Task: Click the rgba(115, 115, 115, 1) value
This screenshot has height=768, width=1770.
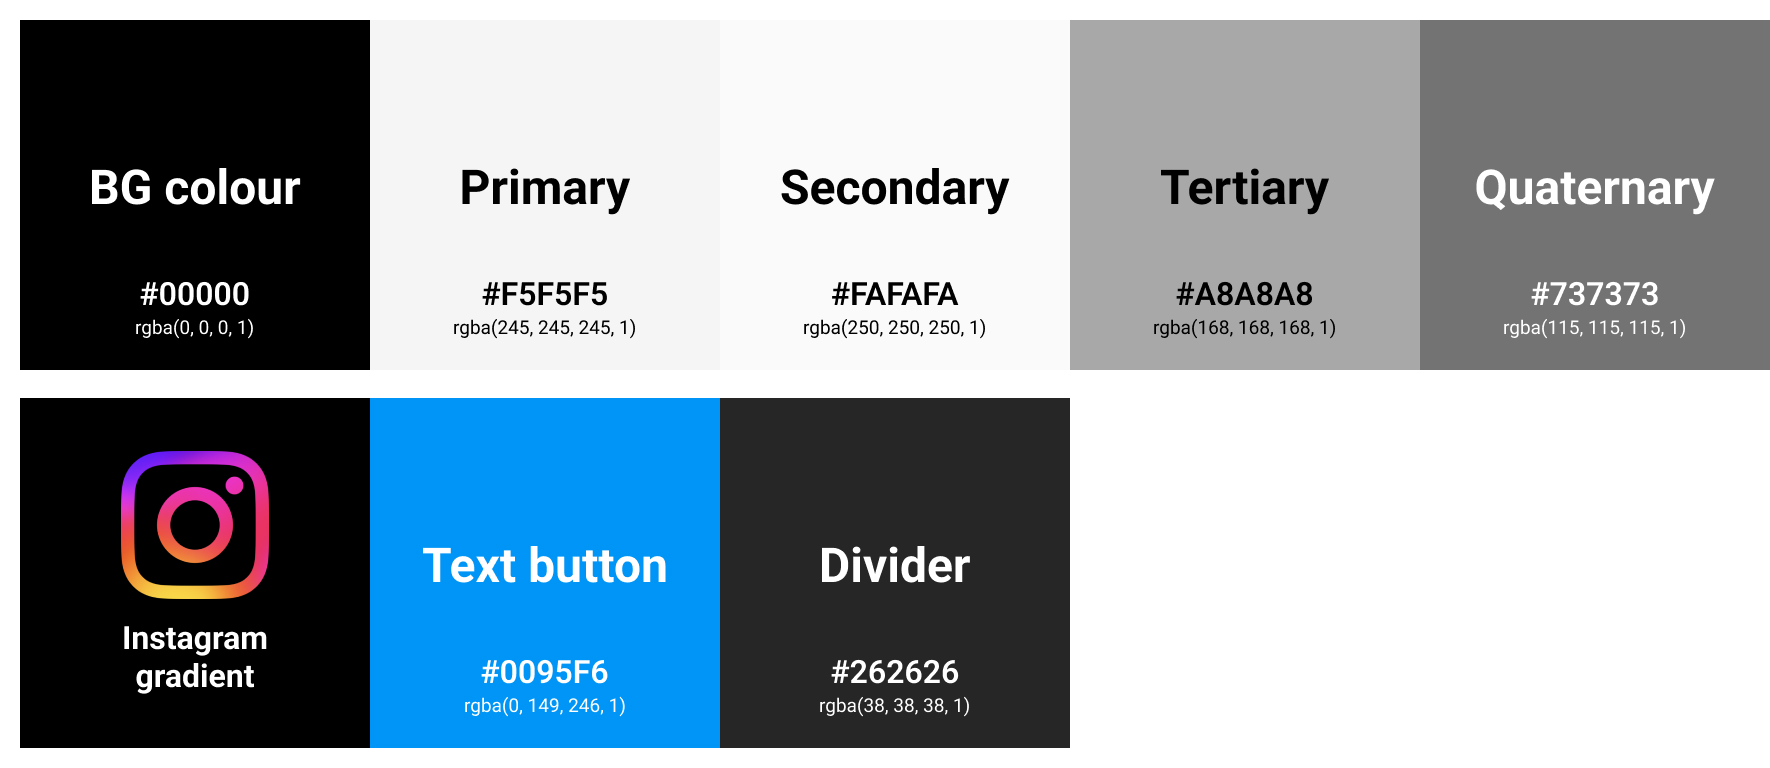Action: click(x=1595, y=328)
